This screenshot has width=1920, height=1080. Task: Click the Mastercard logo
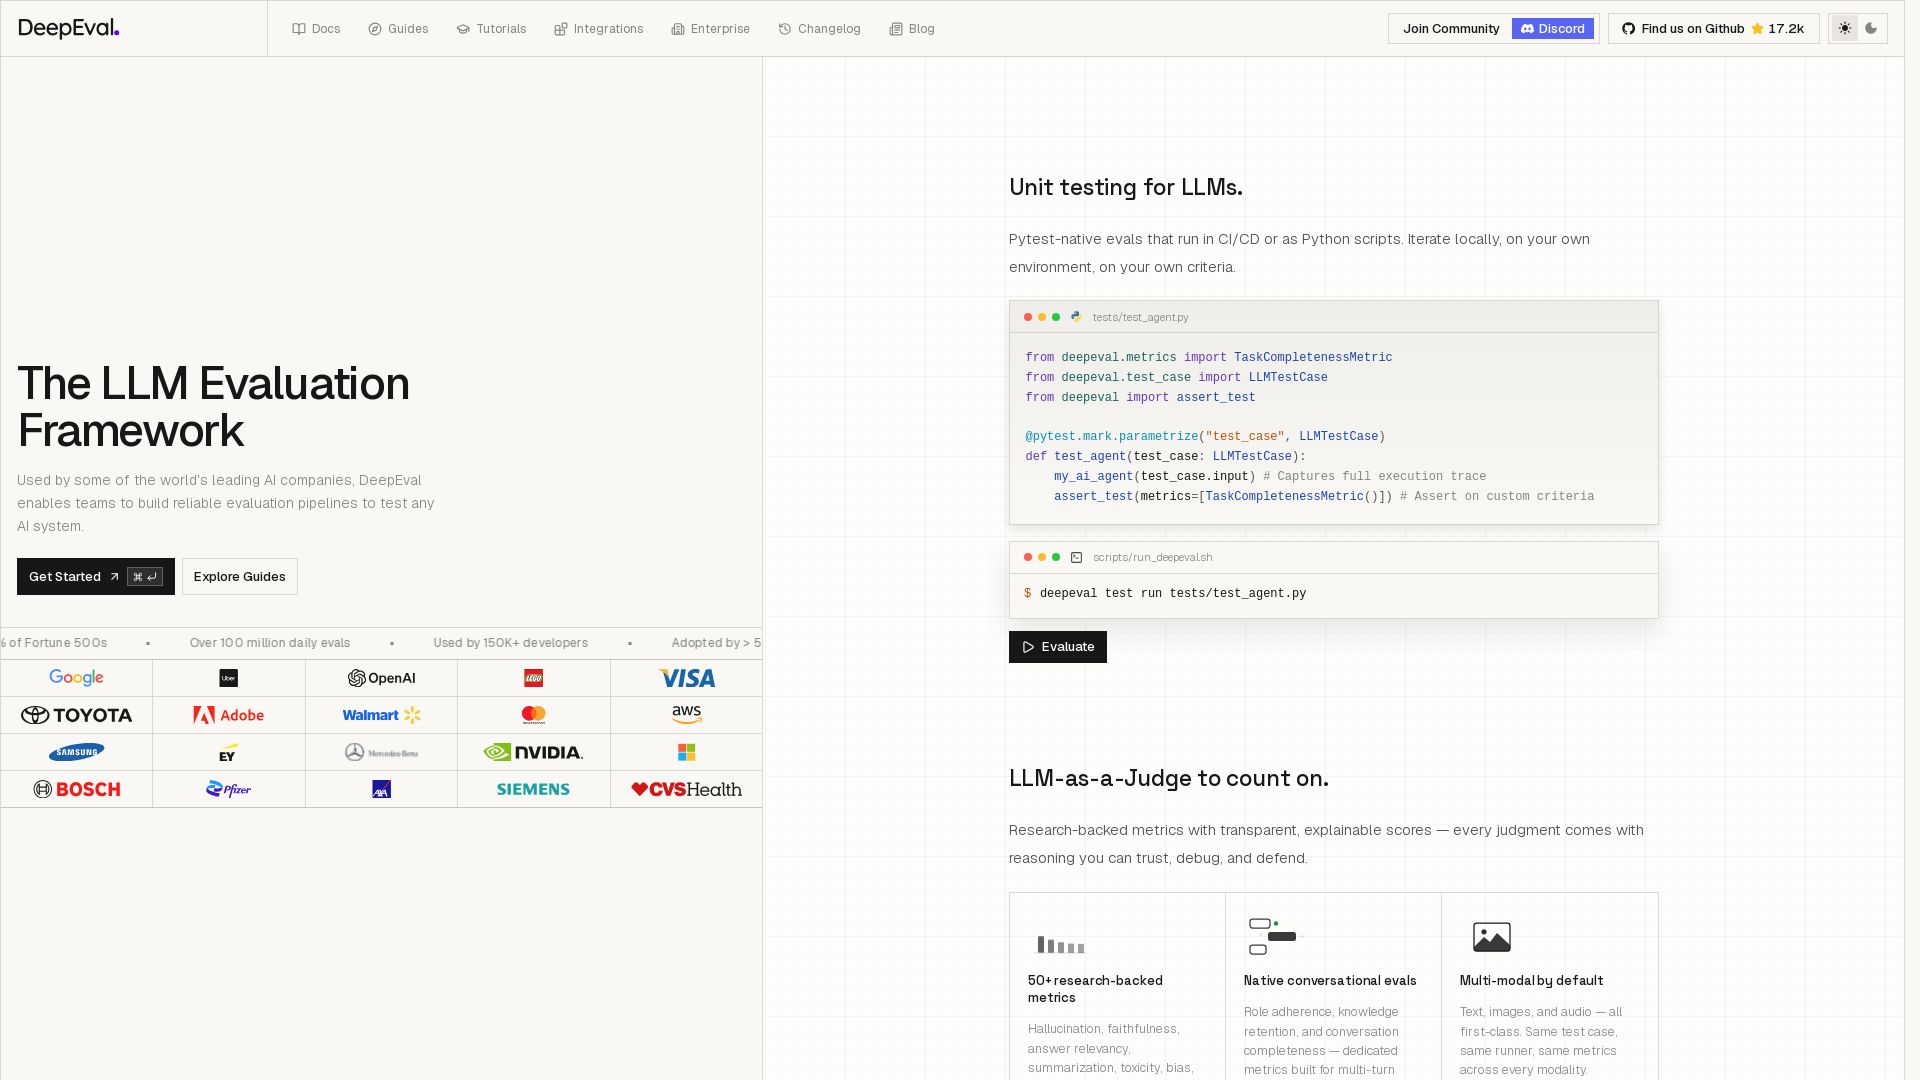534,715
